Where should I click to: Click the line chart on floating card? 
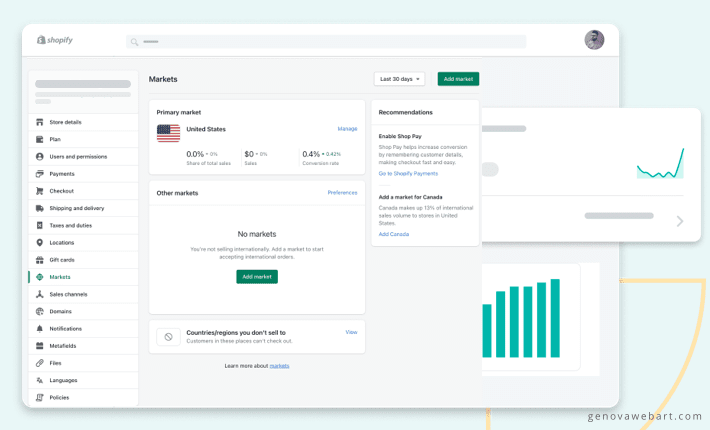click(x=660, y=163)
